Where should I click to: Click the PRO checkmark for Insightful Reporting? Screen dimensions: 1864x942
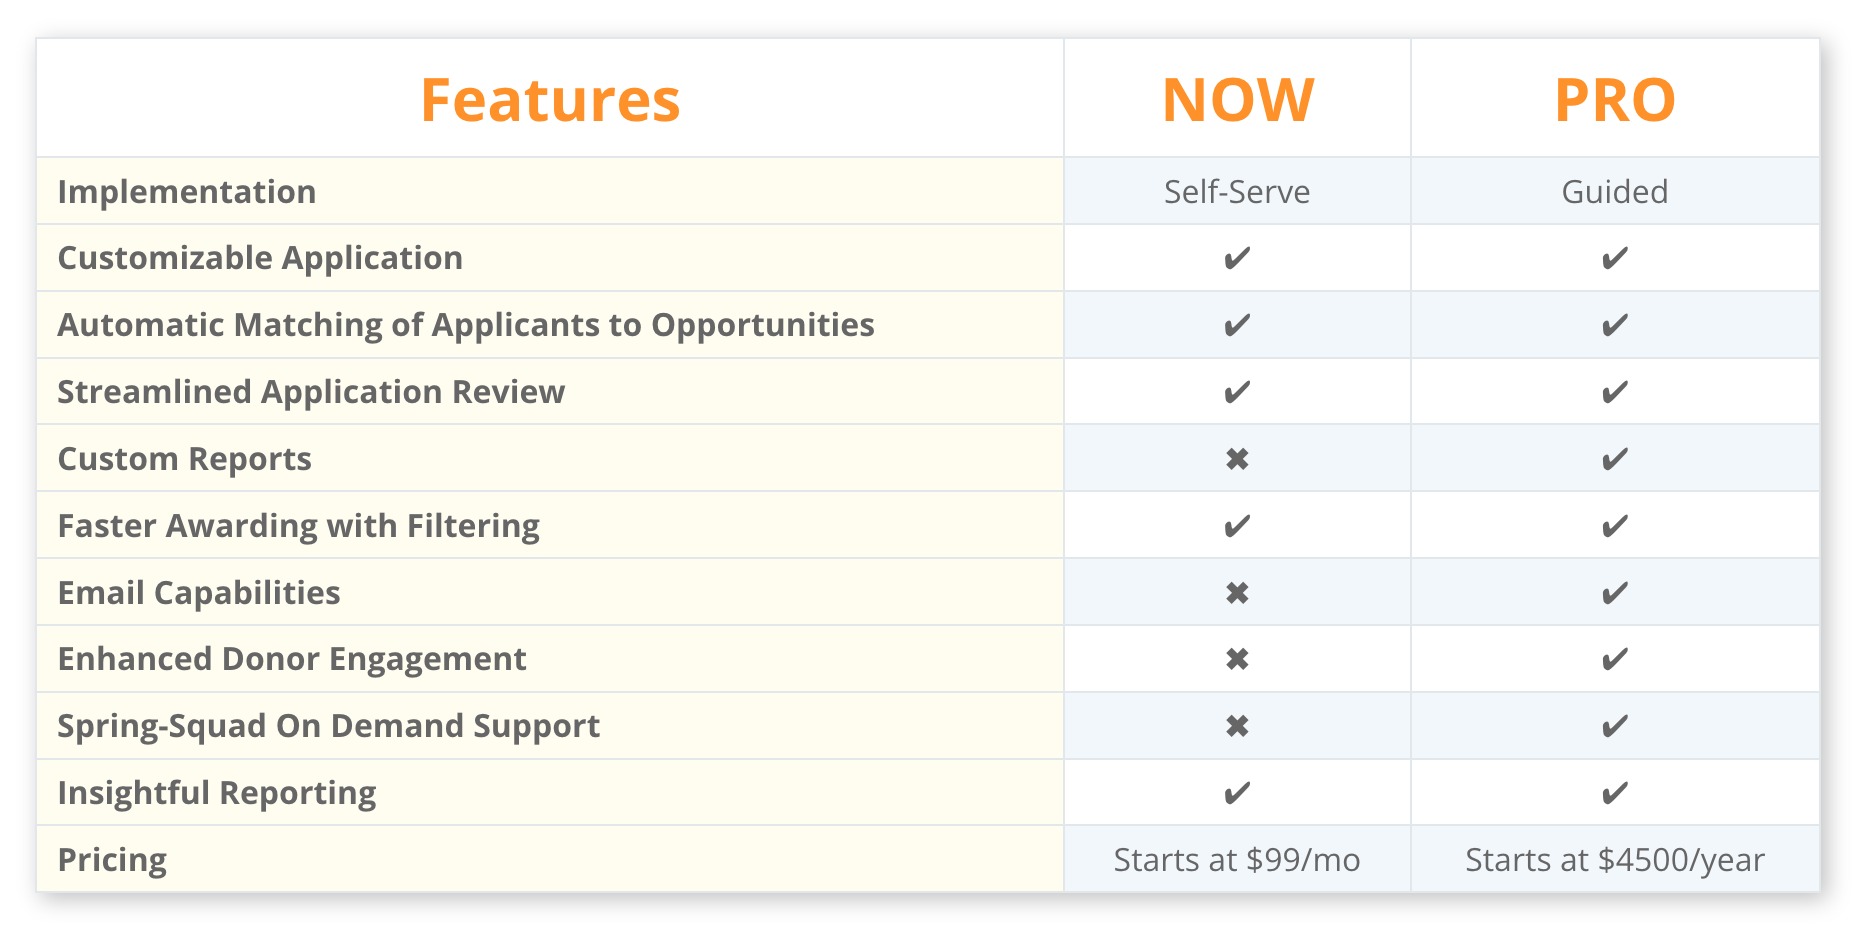pyautogui.click(x=1614, y=793)
